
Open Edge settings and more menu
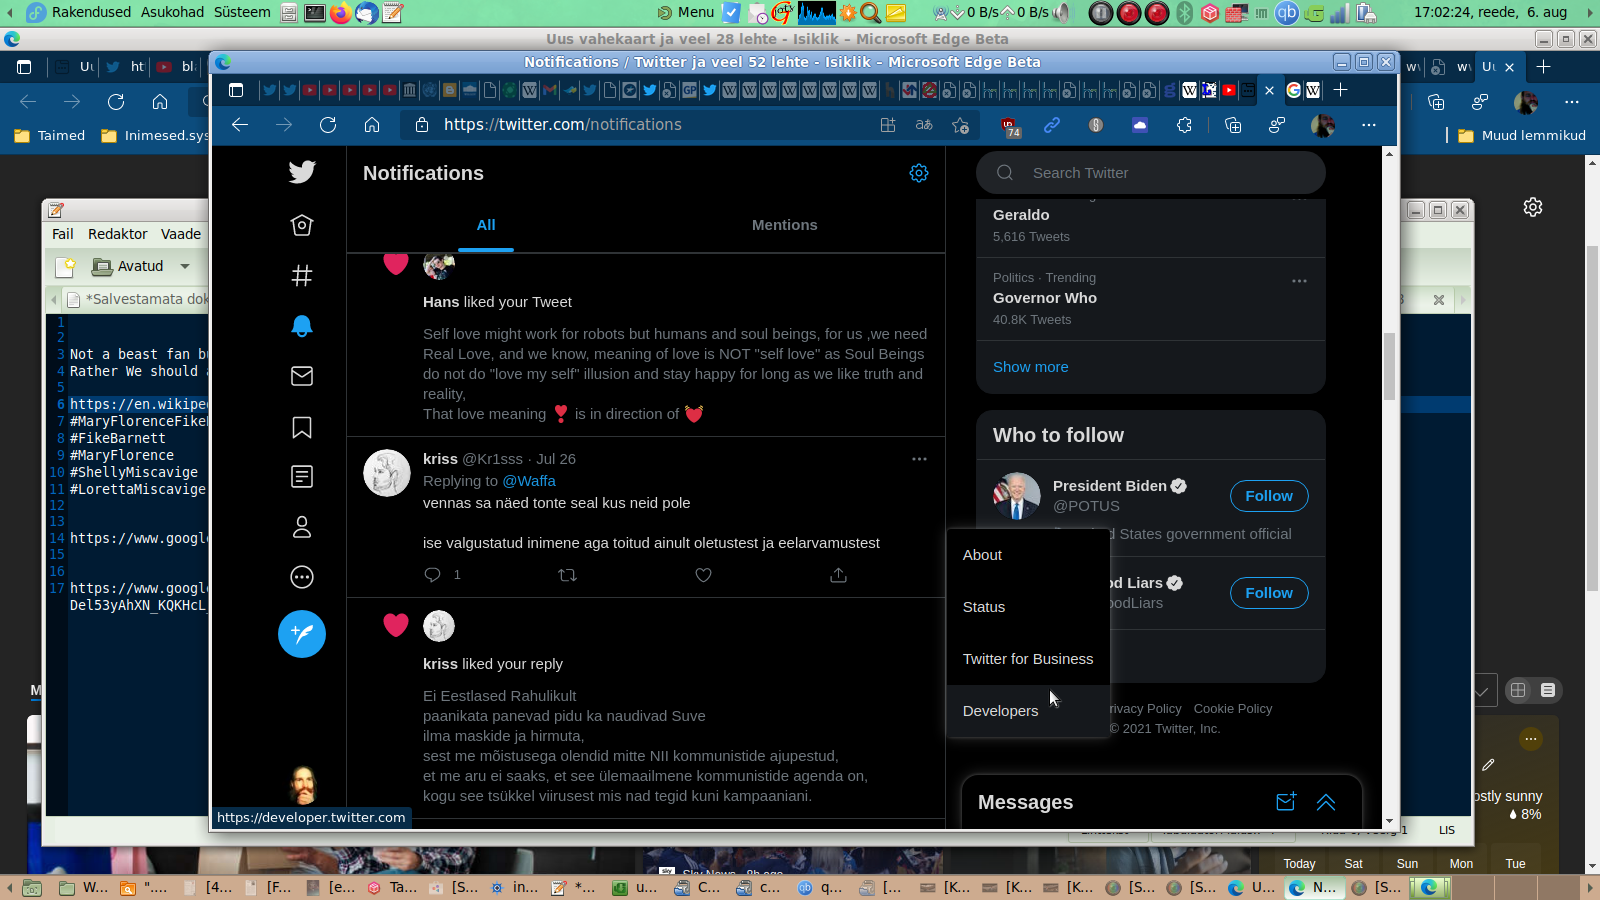[1369, 125]
